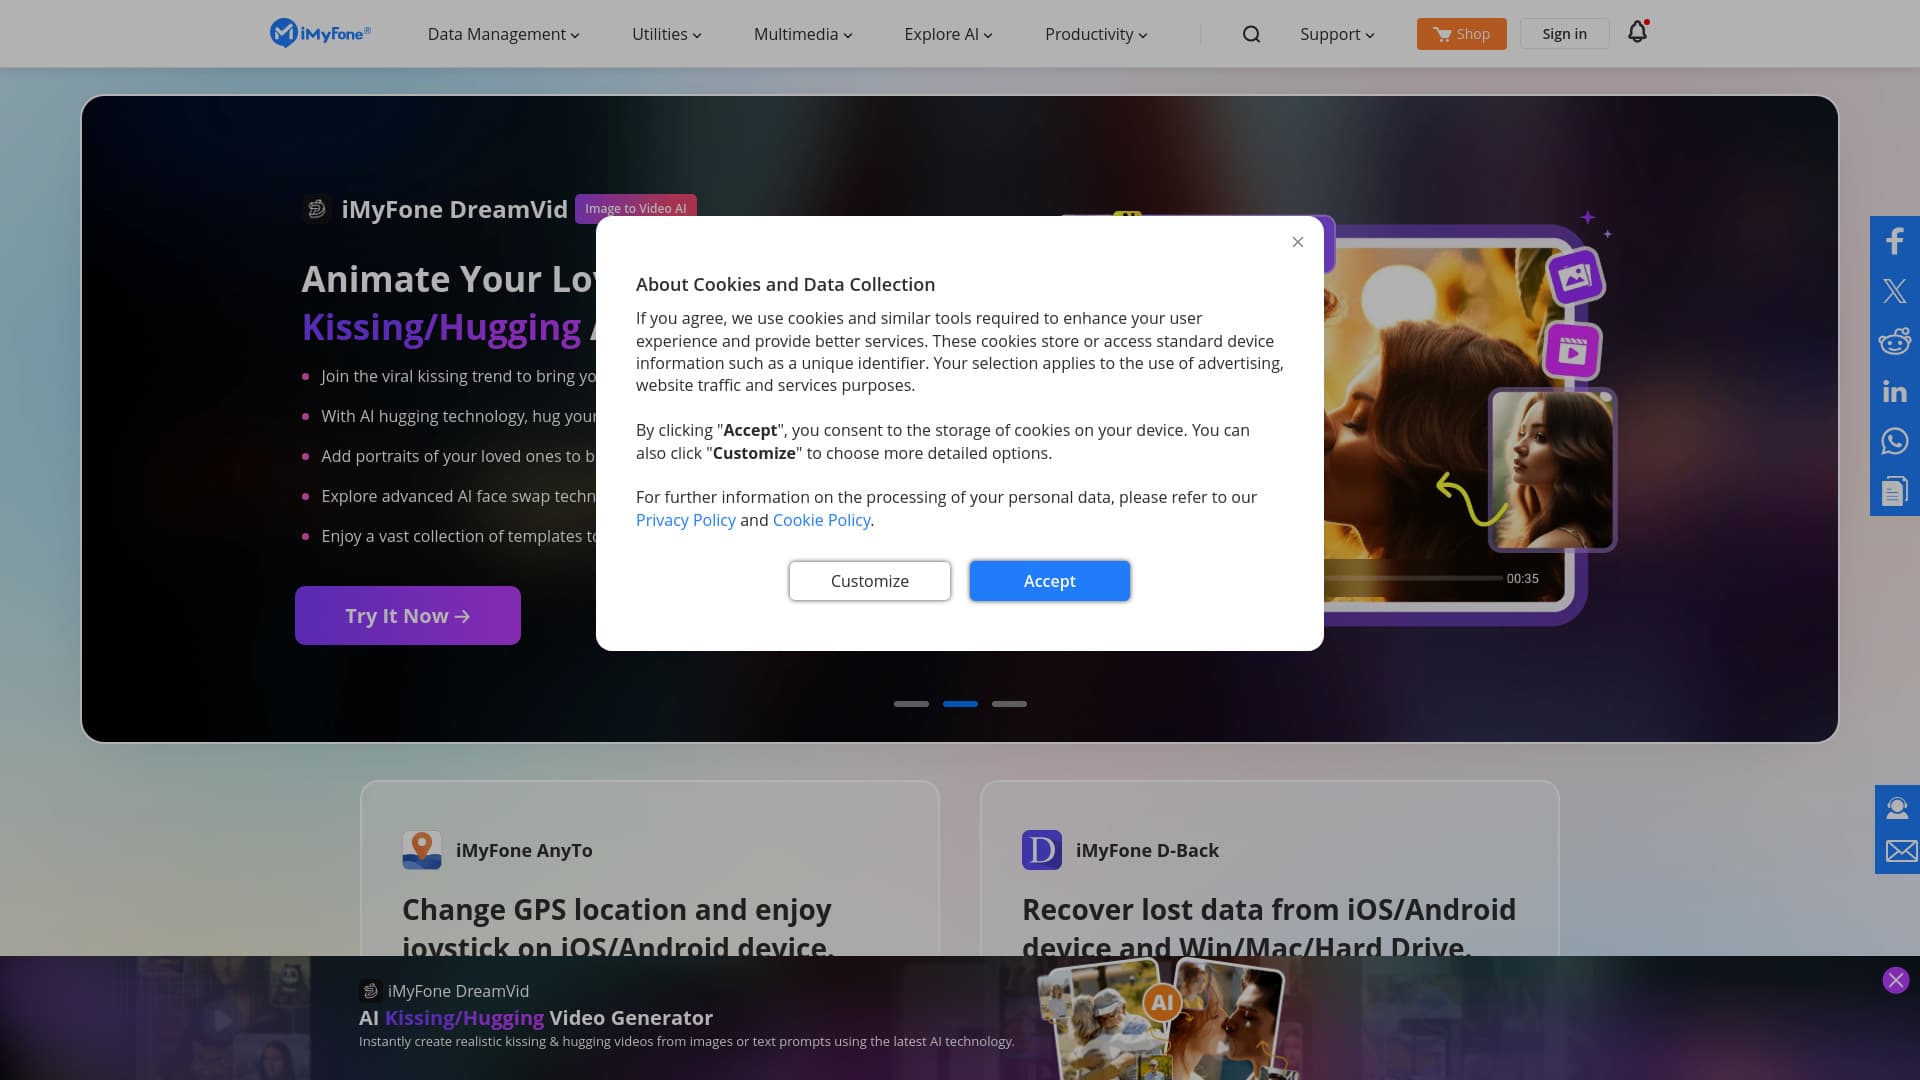
Task: Start live chat via the headset icon
Action: 1898,807
